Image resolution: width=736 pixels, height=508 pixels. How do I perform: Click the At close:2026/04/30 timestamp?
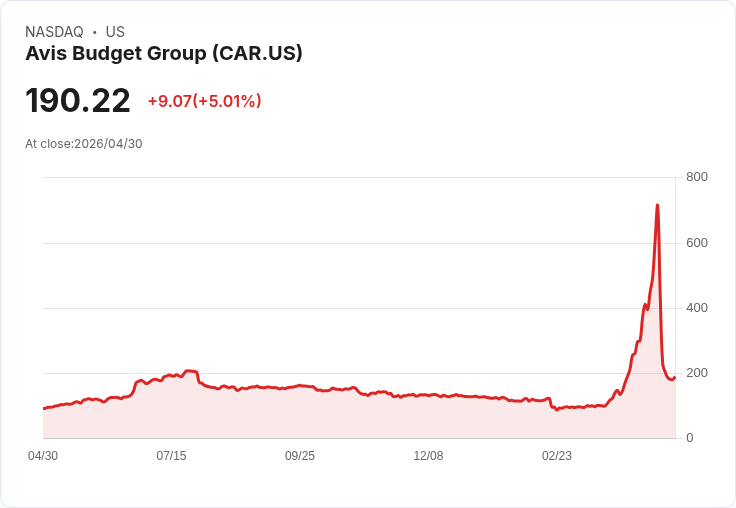(x=84, y=144)
